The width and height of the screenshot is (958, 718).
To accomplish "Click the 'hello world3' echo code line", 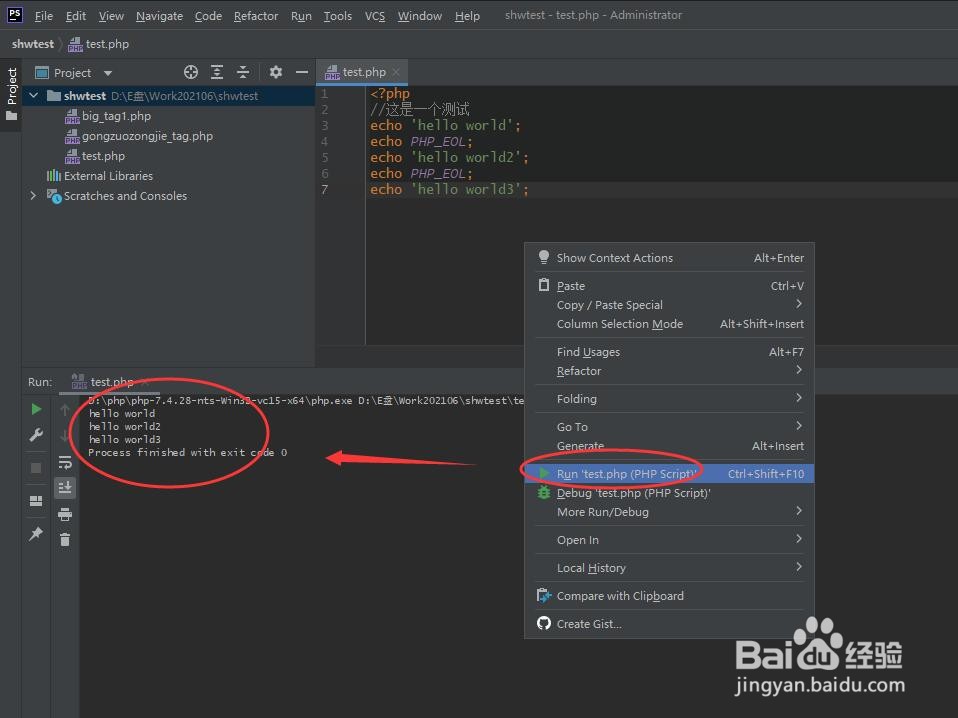I will pos(449,189).
